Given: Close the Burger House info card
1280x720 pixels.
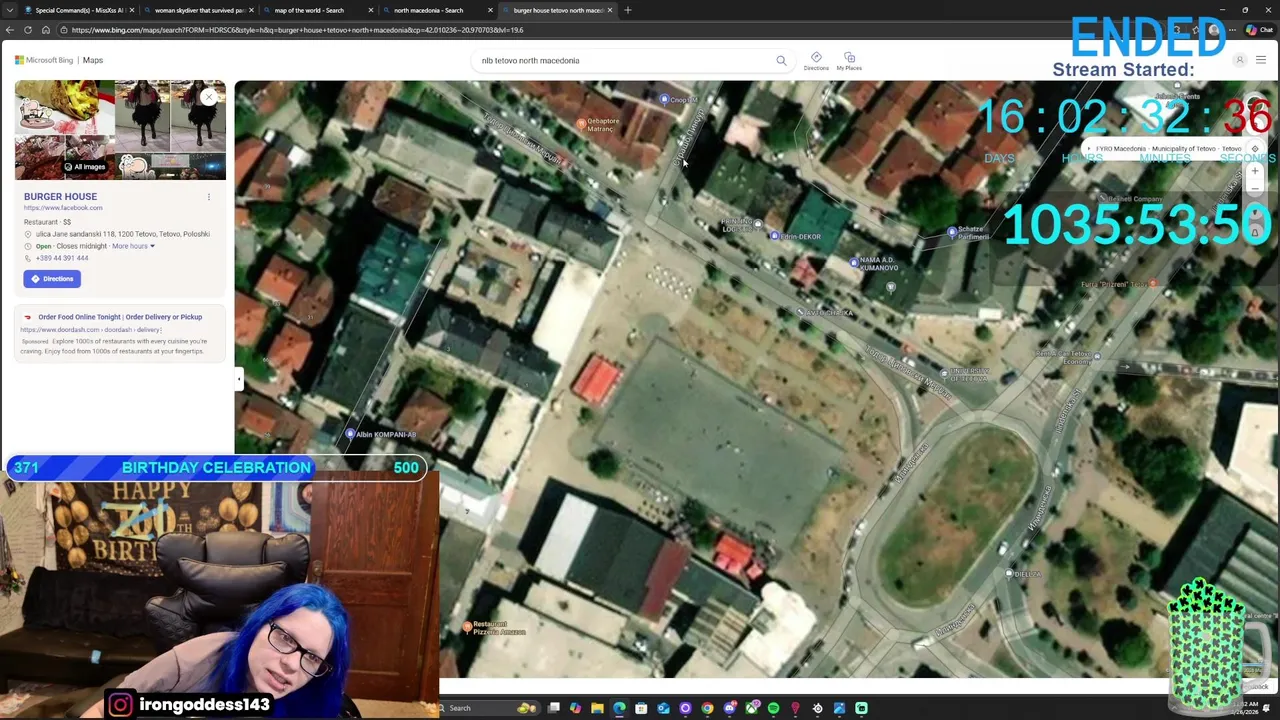Looking at the screenshot, I should [x=209, y=96].
